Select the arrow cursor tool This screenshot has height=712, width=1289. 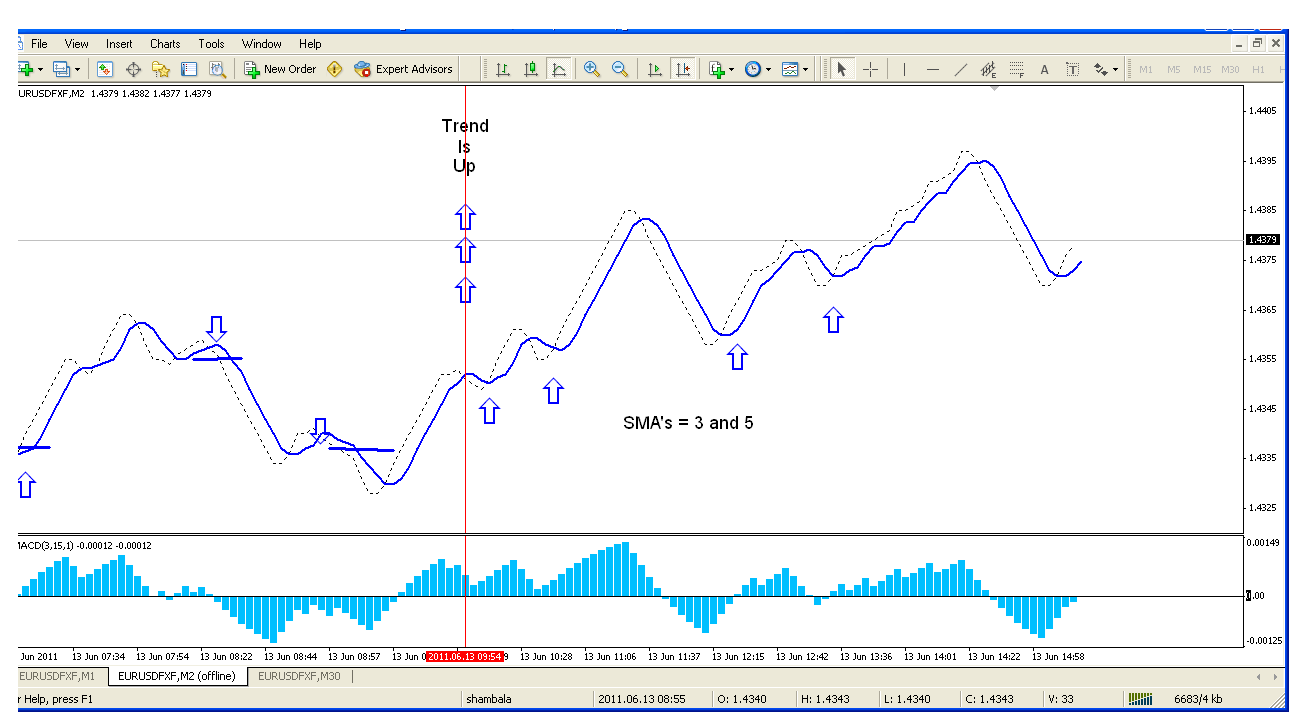tap(841, 69)
